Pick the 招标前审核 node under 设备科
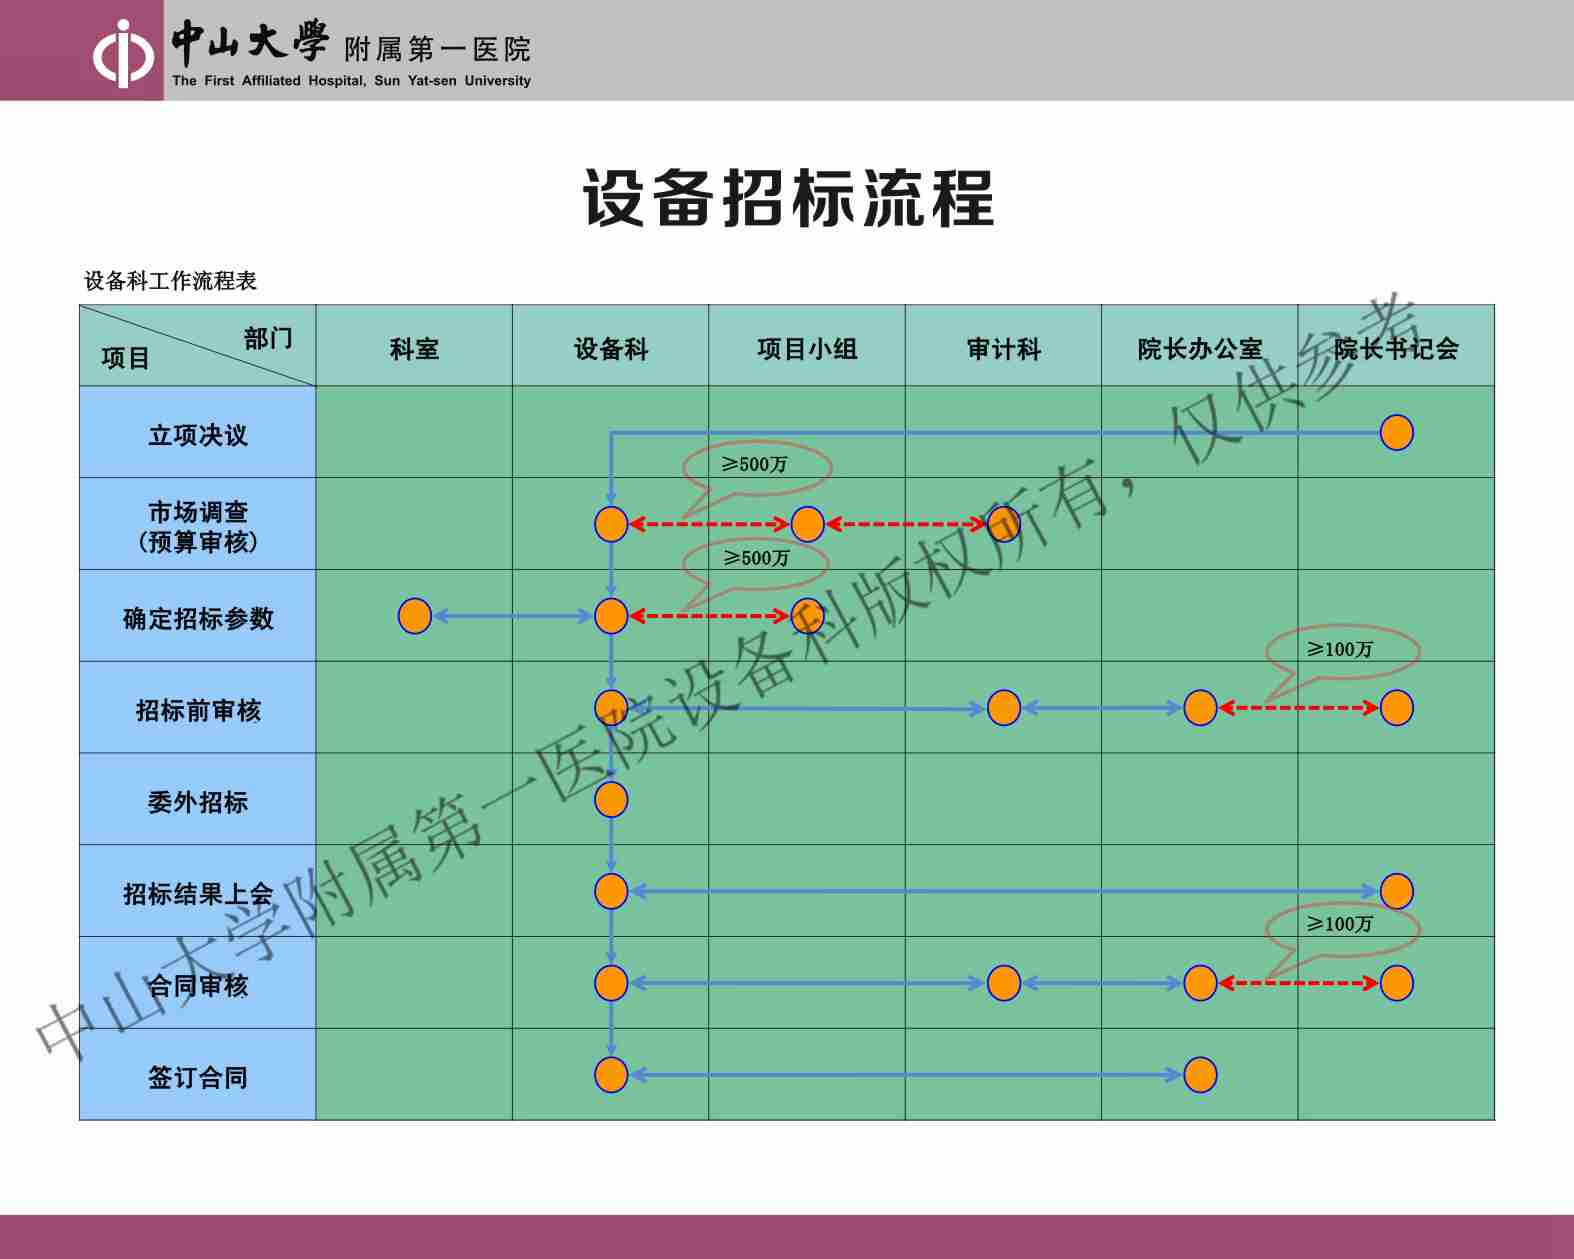 (611, 708)
